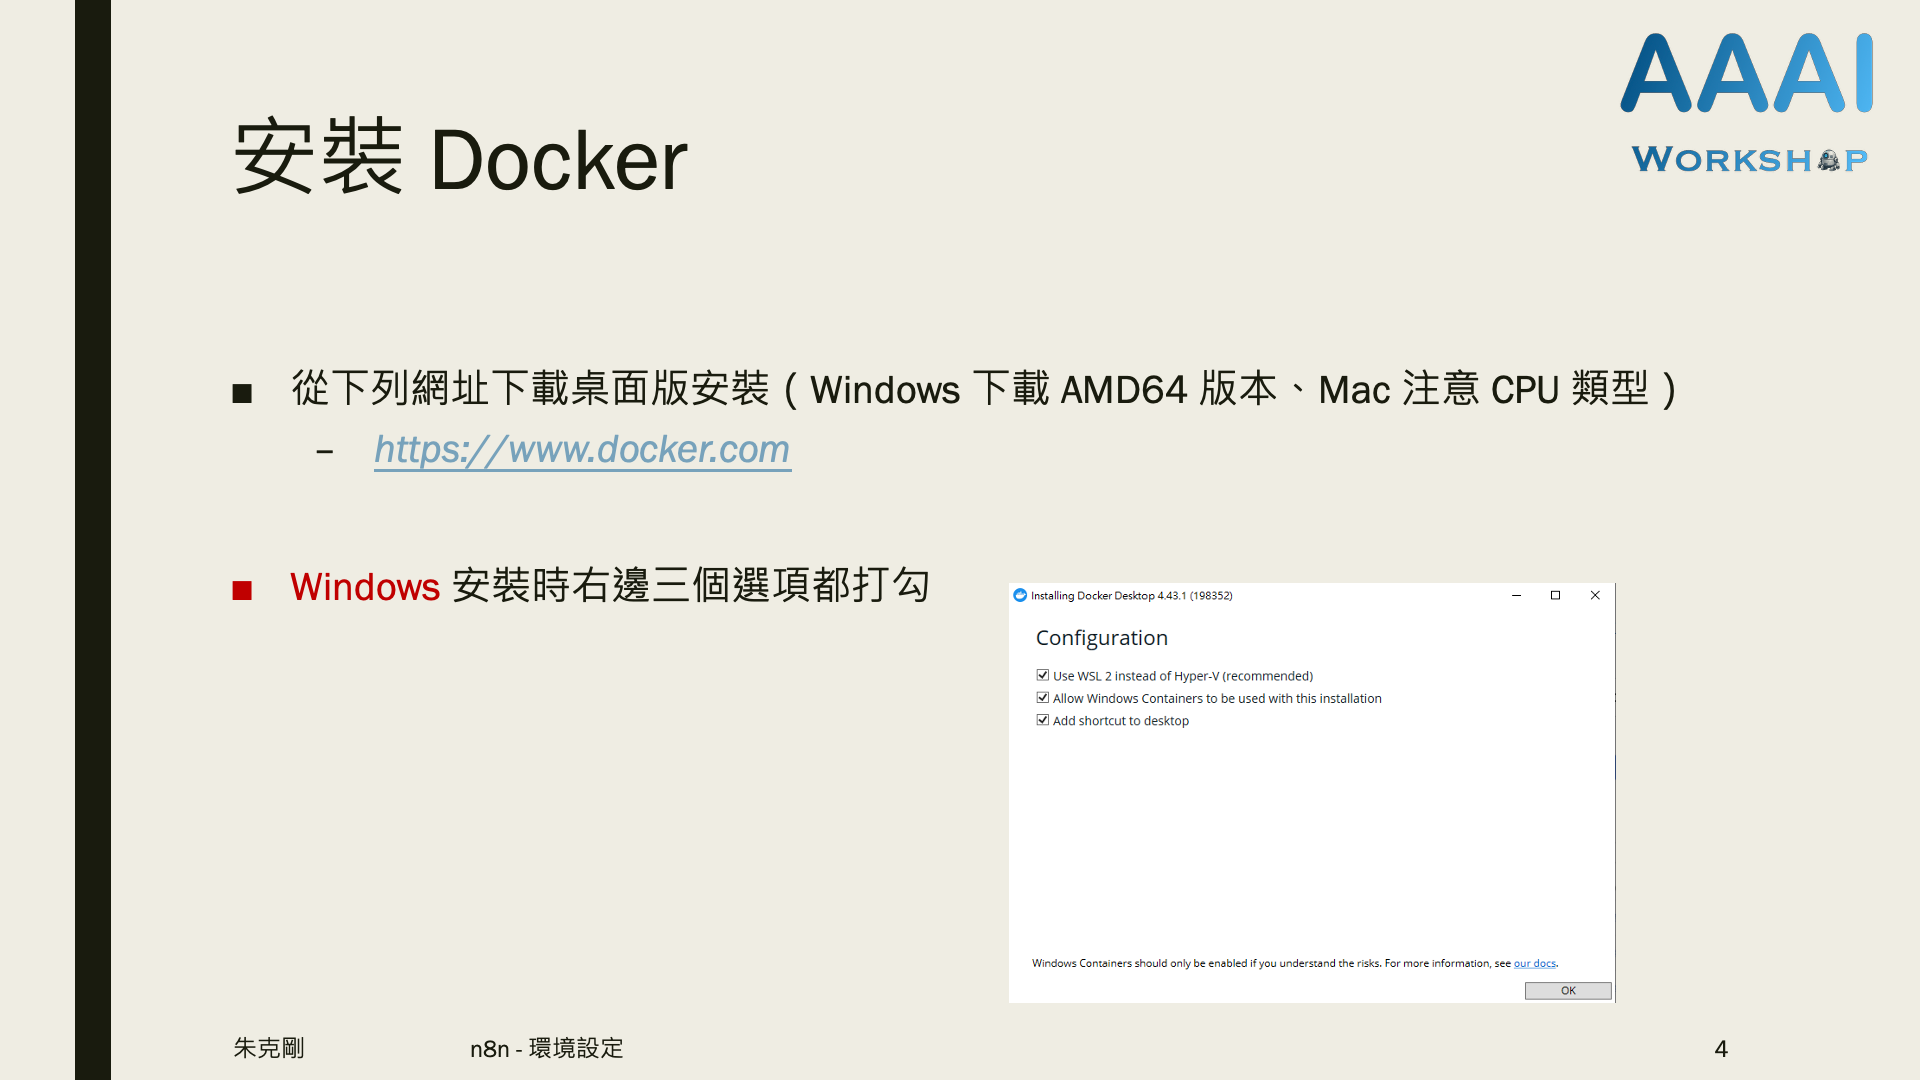Open the 'our docs' link
Screen dimensions: 1920x1080
1534,963
